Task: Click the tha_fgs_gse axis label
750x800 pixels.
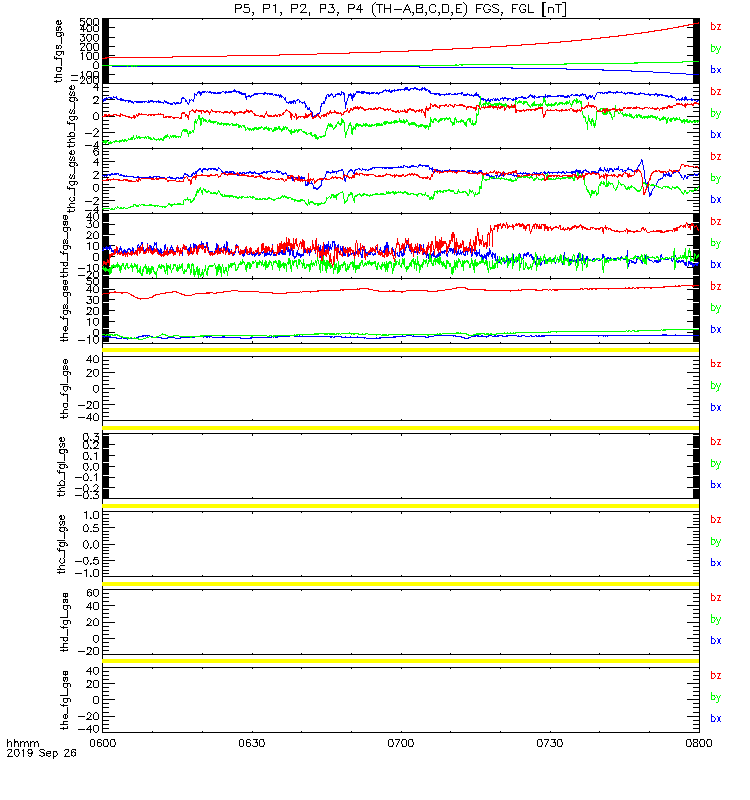Action: pyautogui.click(x=59, y=51)
